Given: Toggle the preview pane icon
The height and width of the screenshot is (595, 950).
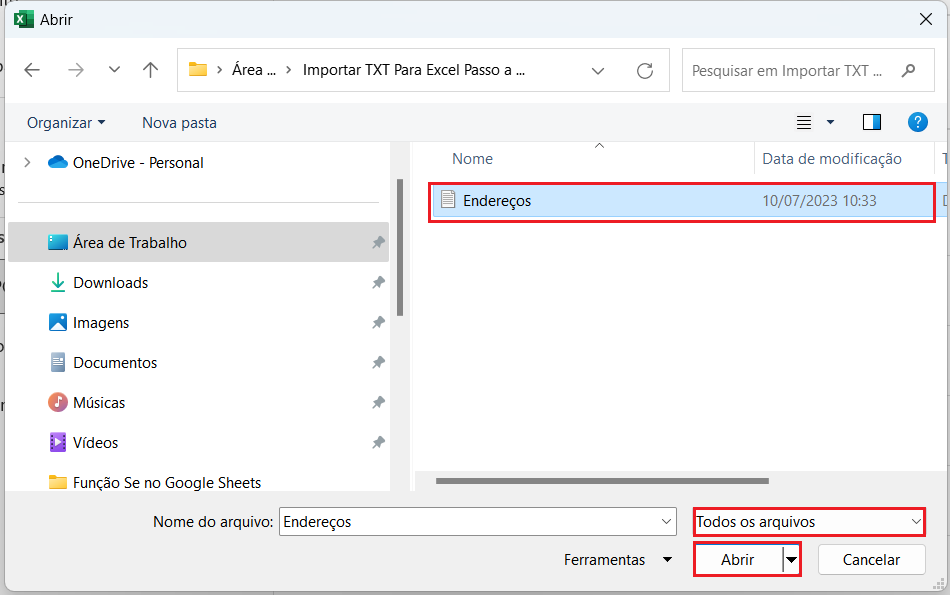Looking at the screenshot, I should pos(871,122).
